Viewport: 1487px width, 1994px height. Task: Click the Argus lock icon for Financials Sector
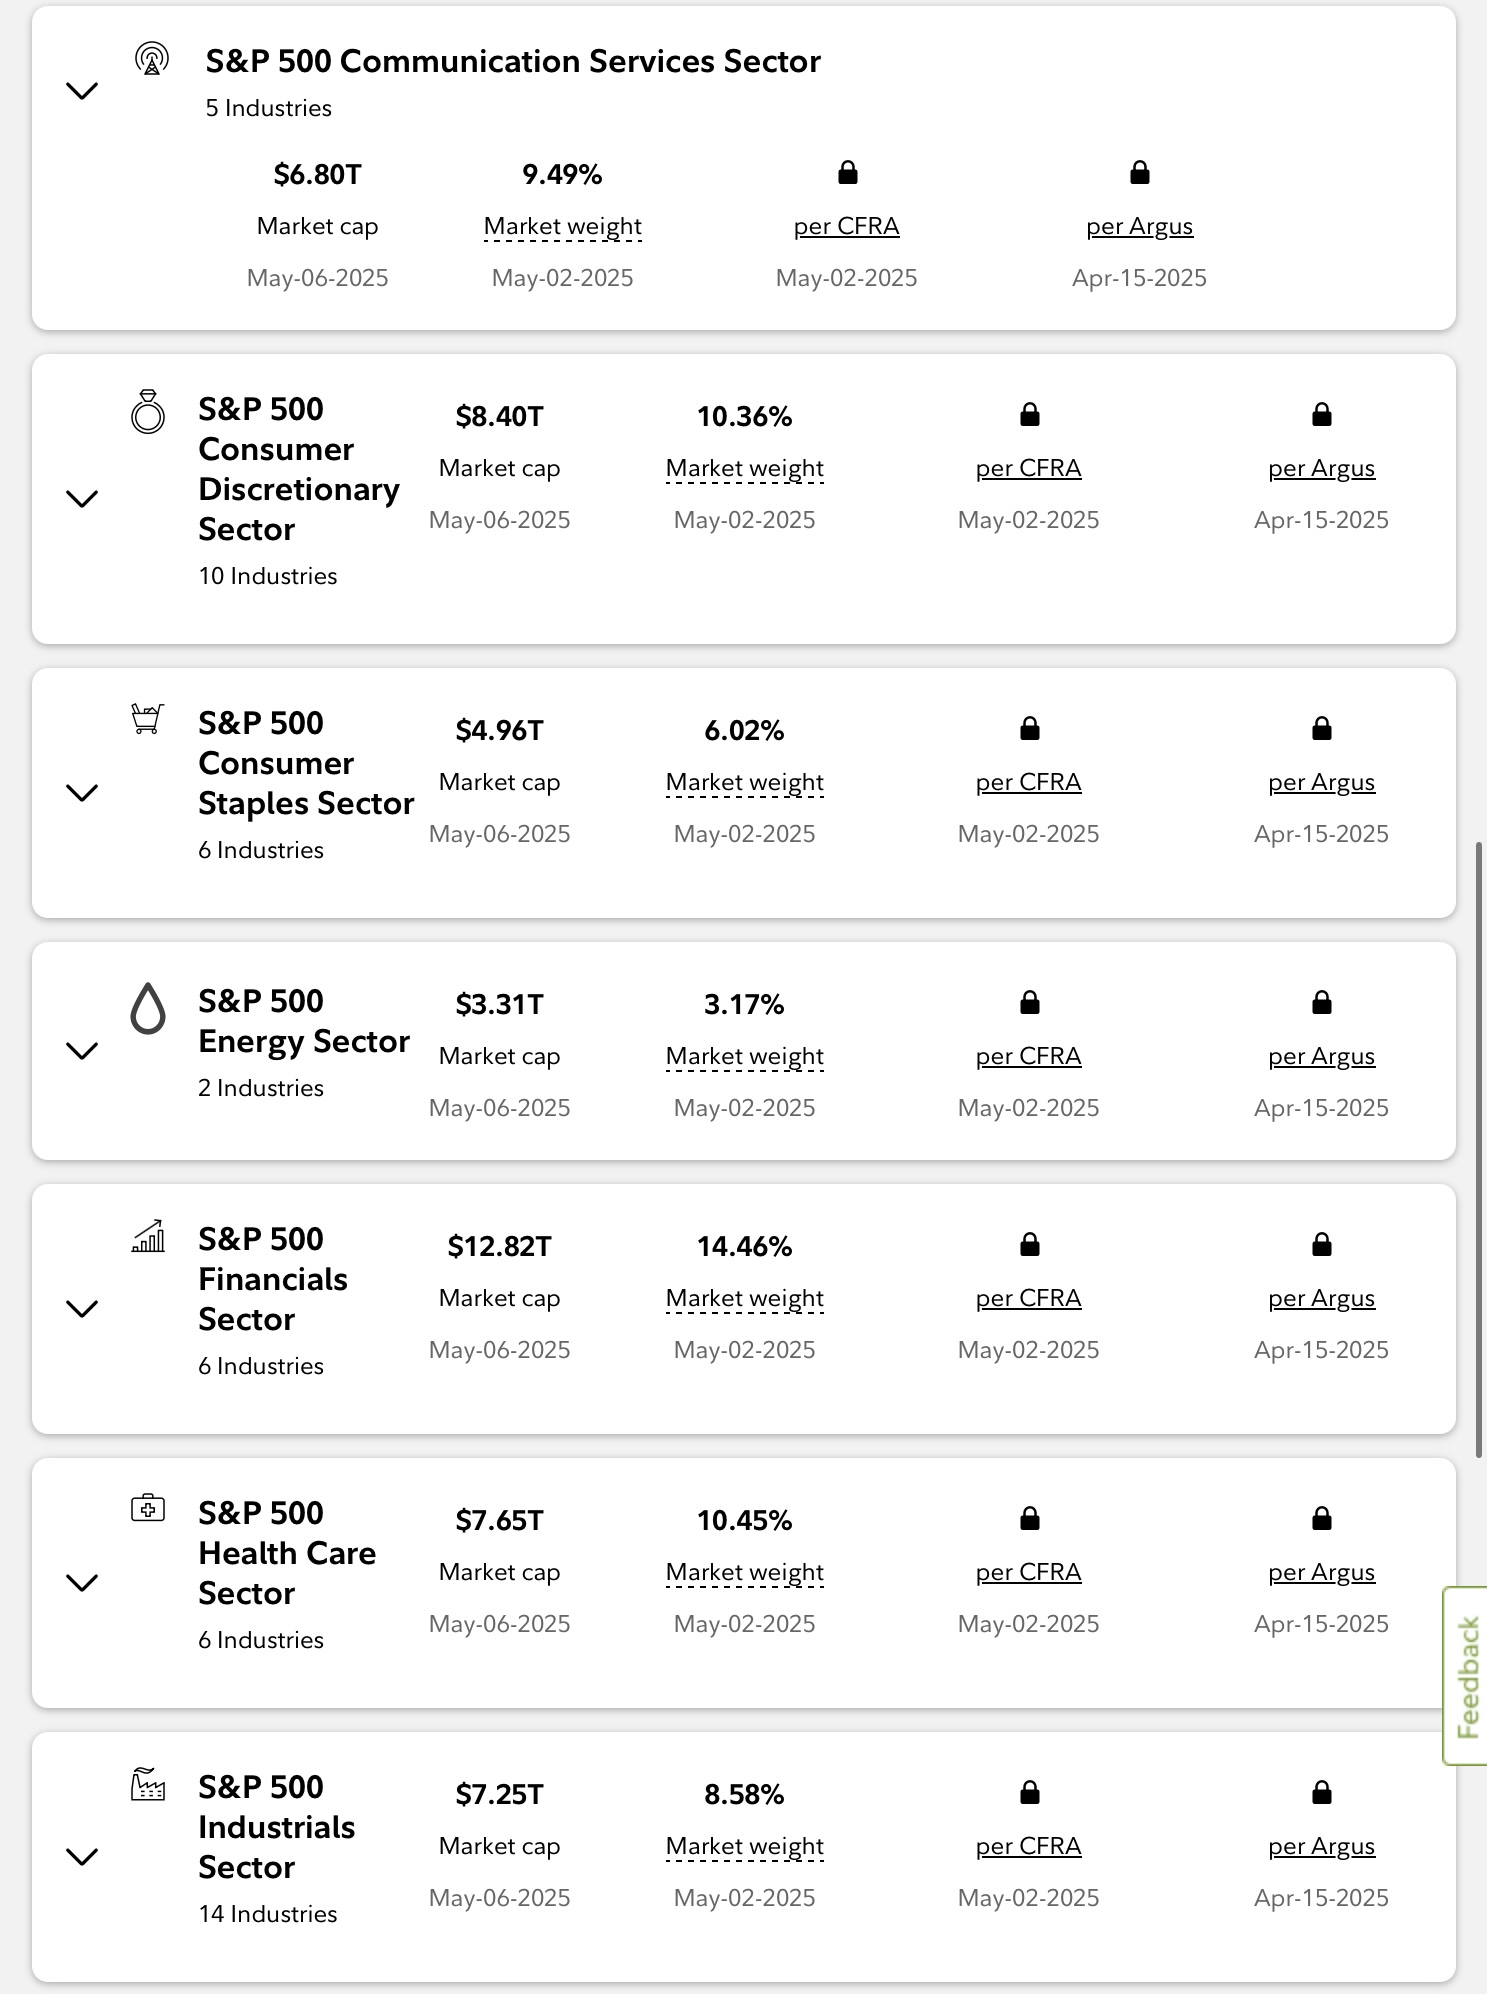click(1321, 1245)
